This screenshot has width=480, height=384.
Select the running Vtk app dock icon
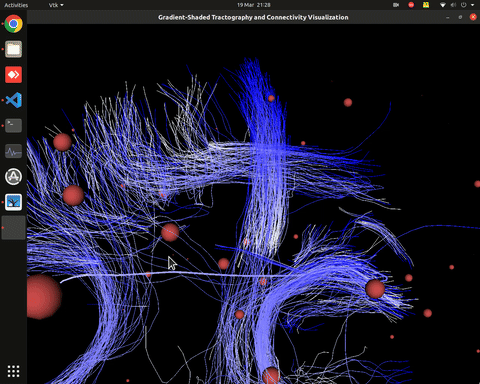point(13,228)
